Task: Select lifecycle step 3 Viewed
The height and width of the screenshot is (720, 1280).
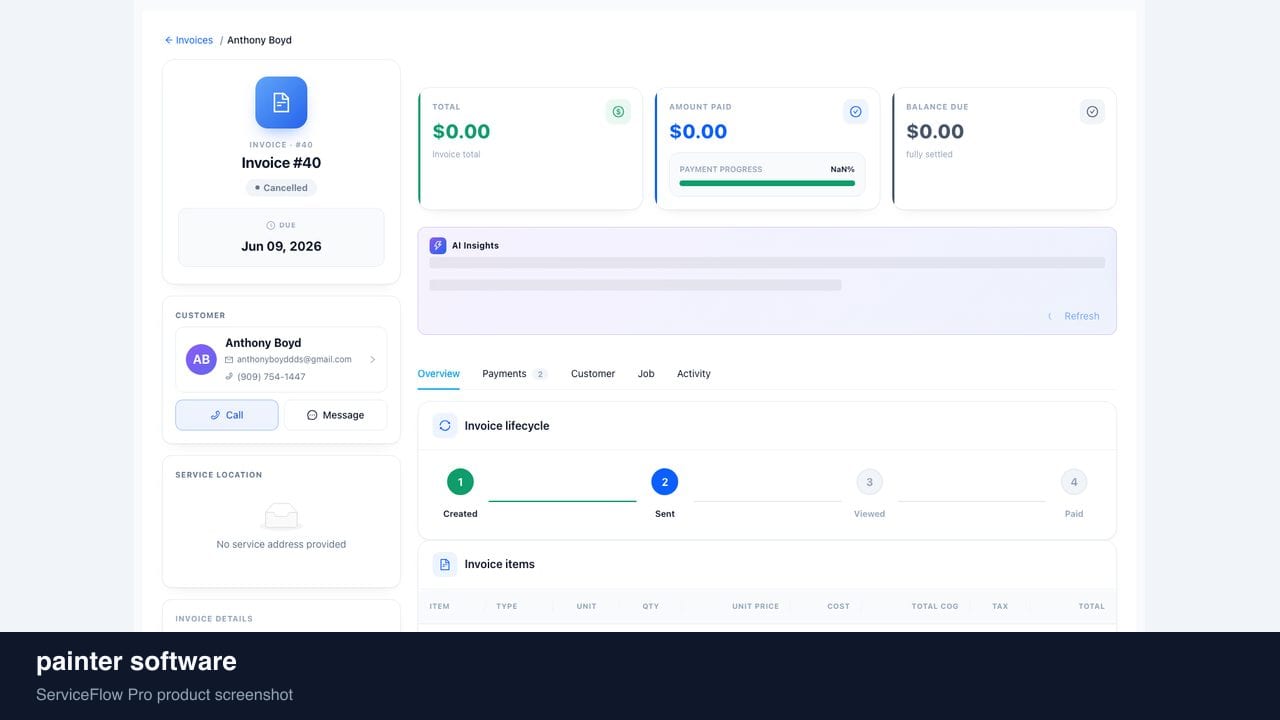Action: click(869, 482)
